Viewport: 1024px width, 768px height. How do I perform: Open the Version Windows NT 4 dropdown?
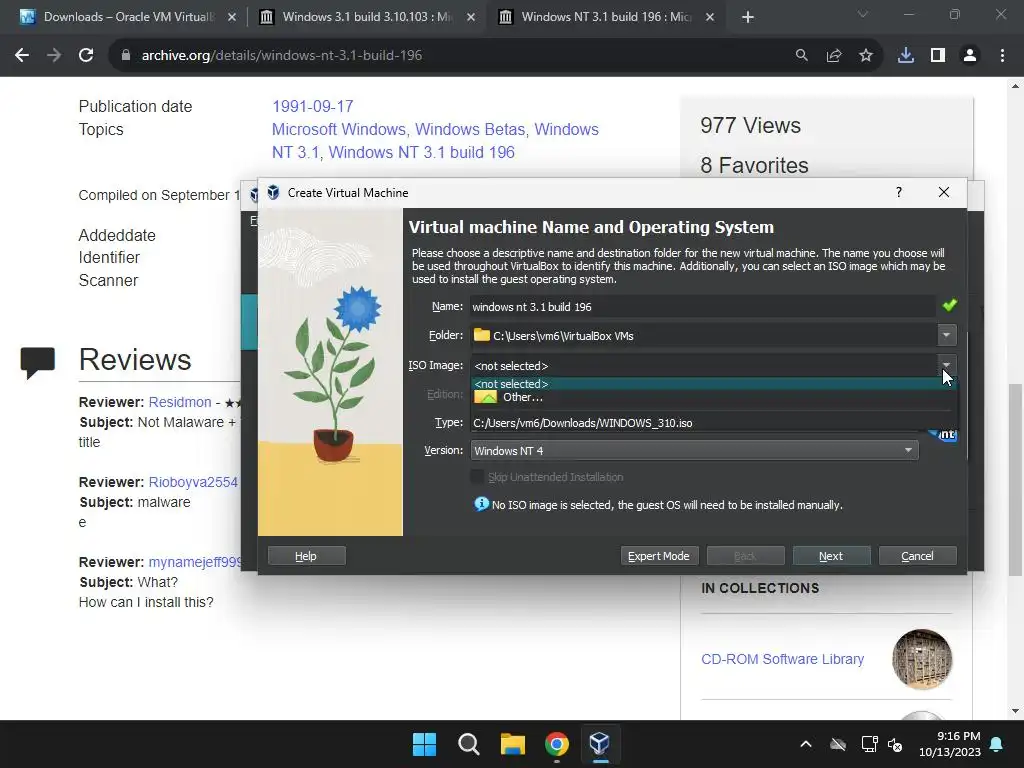[x=694, y=451]
